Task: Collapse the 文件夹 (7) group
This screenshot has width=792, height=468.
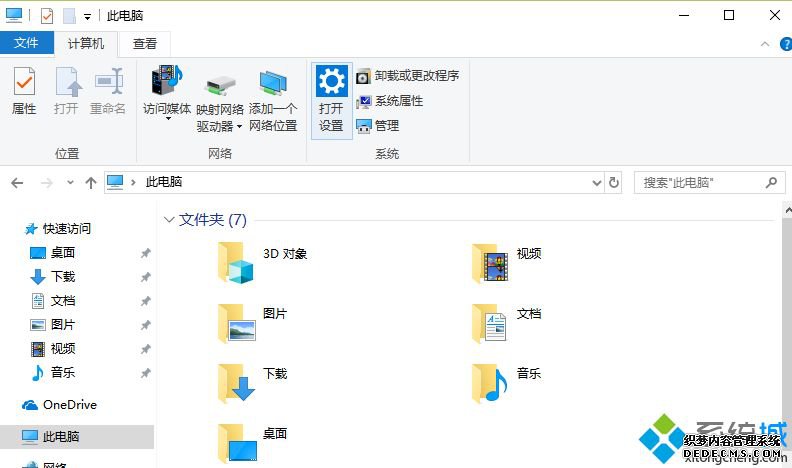Action: [169, 220]
